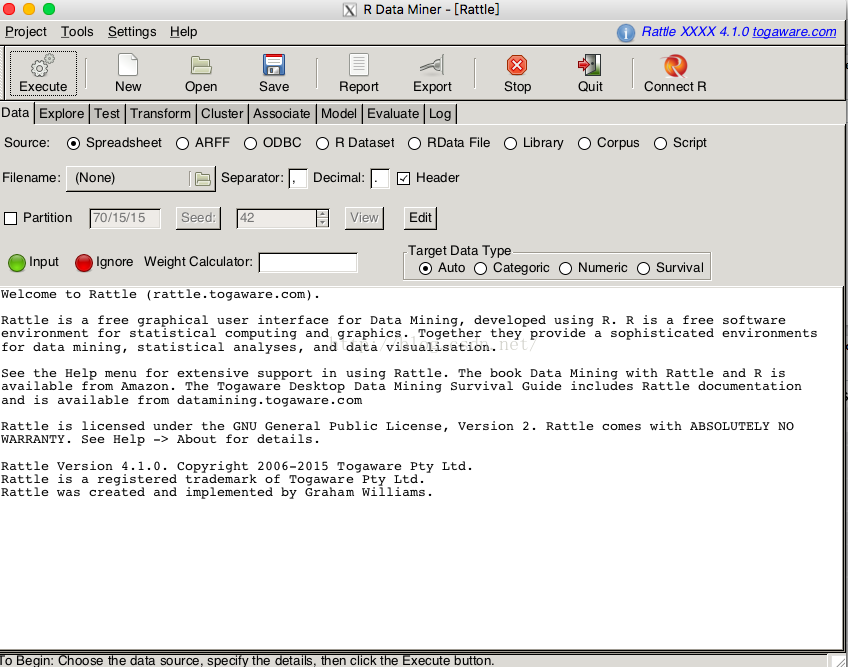Click the blue info icon beside Rattle version
Image resolution: width=848 pixels, height=667 pixels.
(x=626, y=33)
